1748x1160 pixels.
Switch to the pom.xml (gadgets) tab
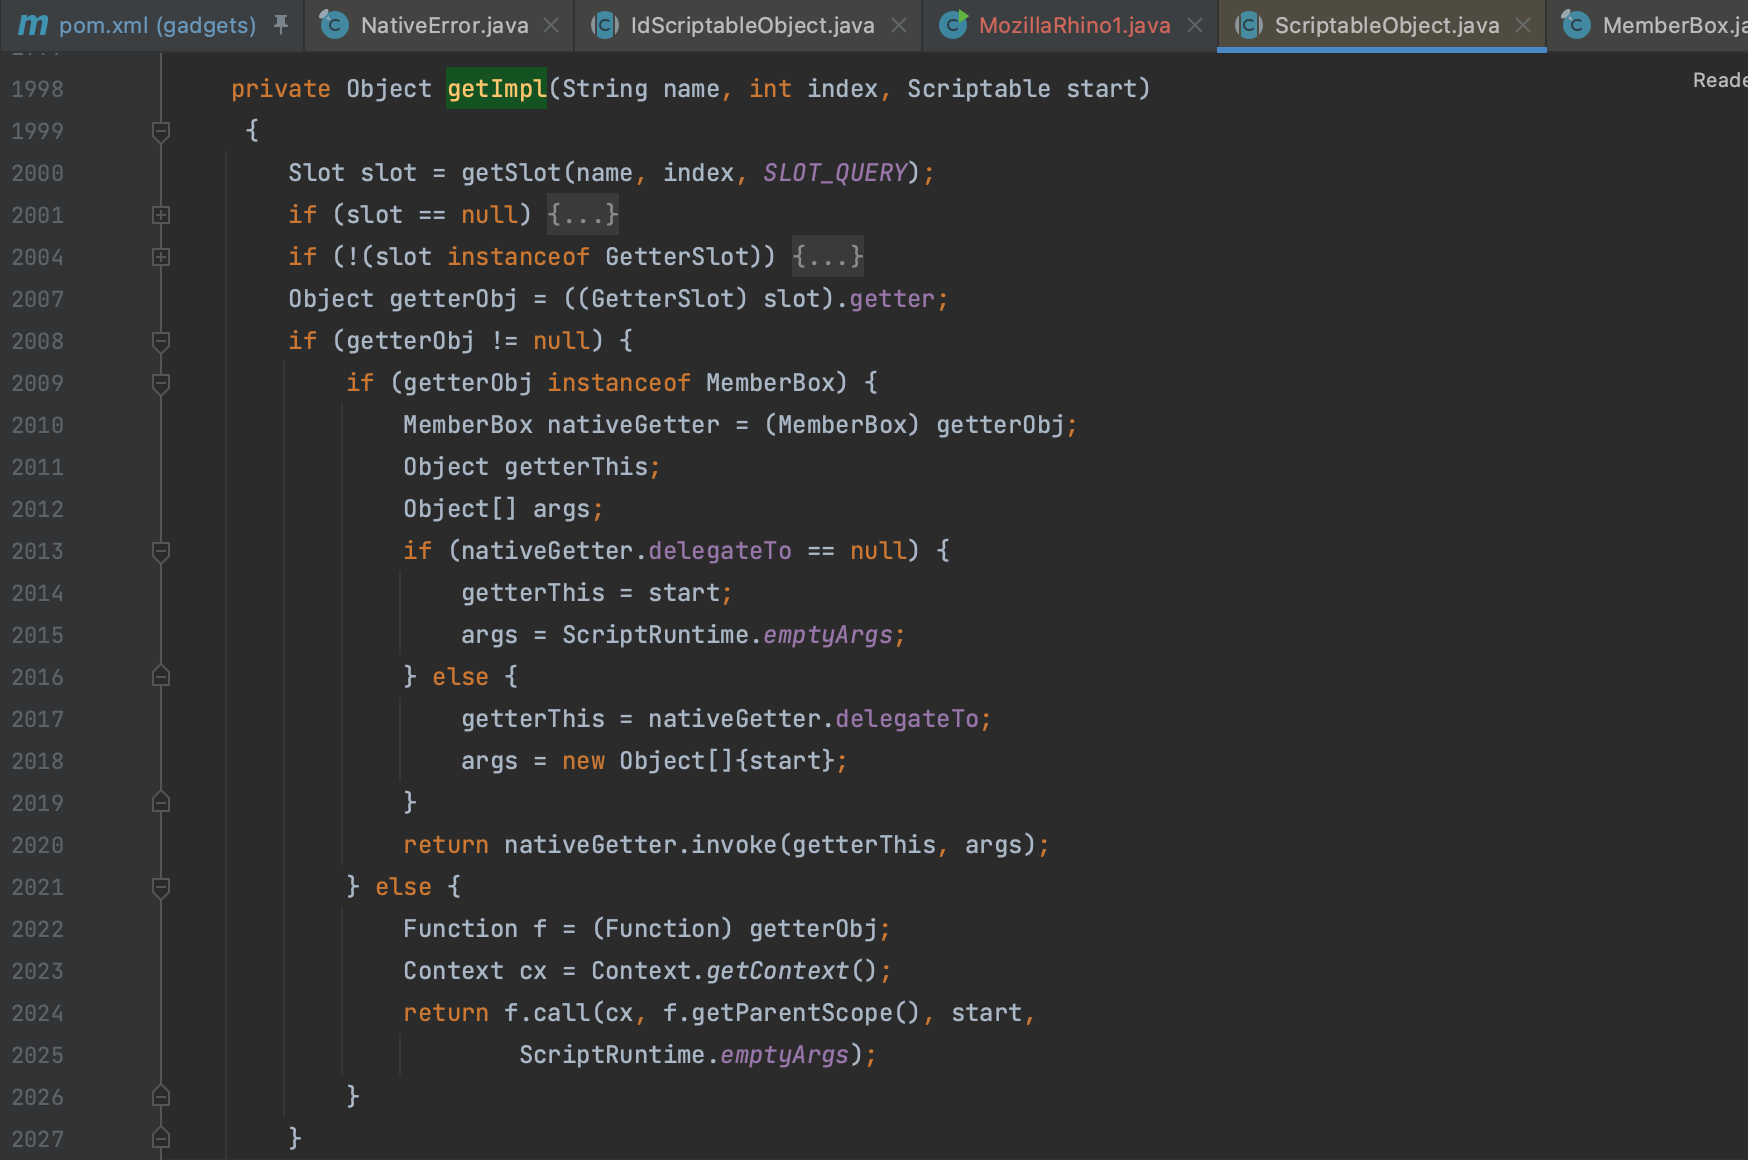(x=150, y=25)
